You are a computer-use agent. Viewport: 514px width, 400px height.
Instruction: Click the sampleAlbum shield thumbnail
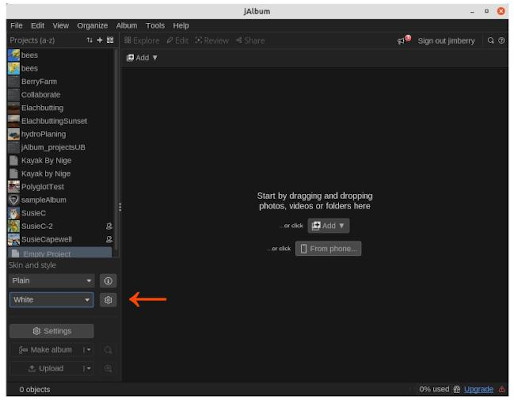pos(14,200)
